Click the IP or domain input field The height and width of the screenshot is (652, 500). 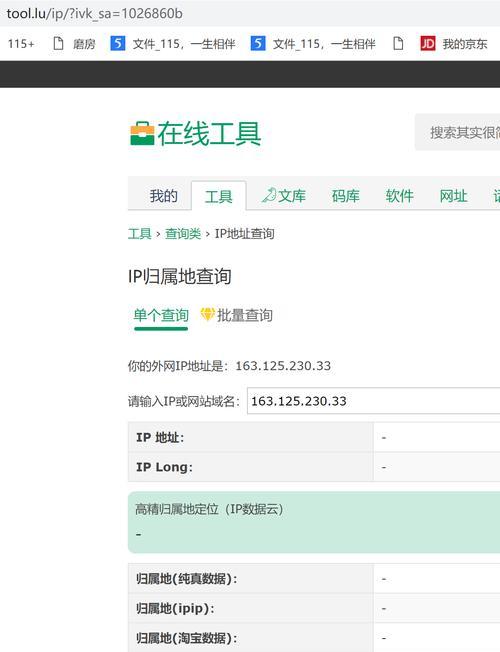click(x=374, y=401)
